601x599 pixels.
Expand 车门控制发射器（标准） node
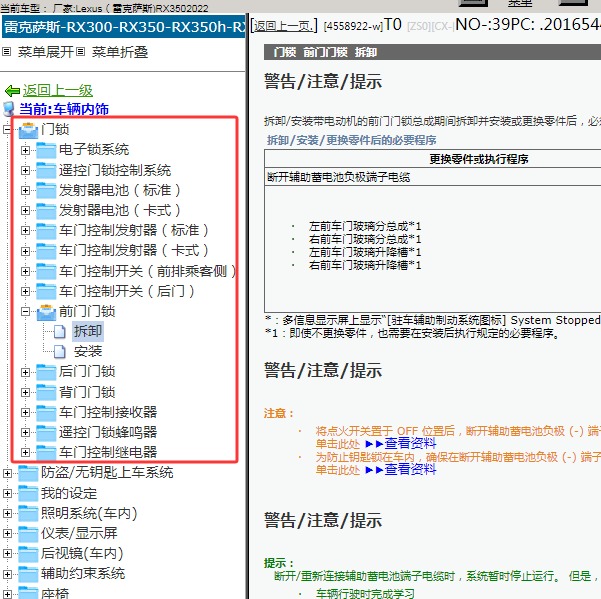(x=25, y=230)
